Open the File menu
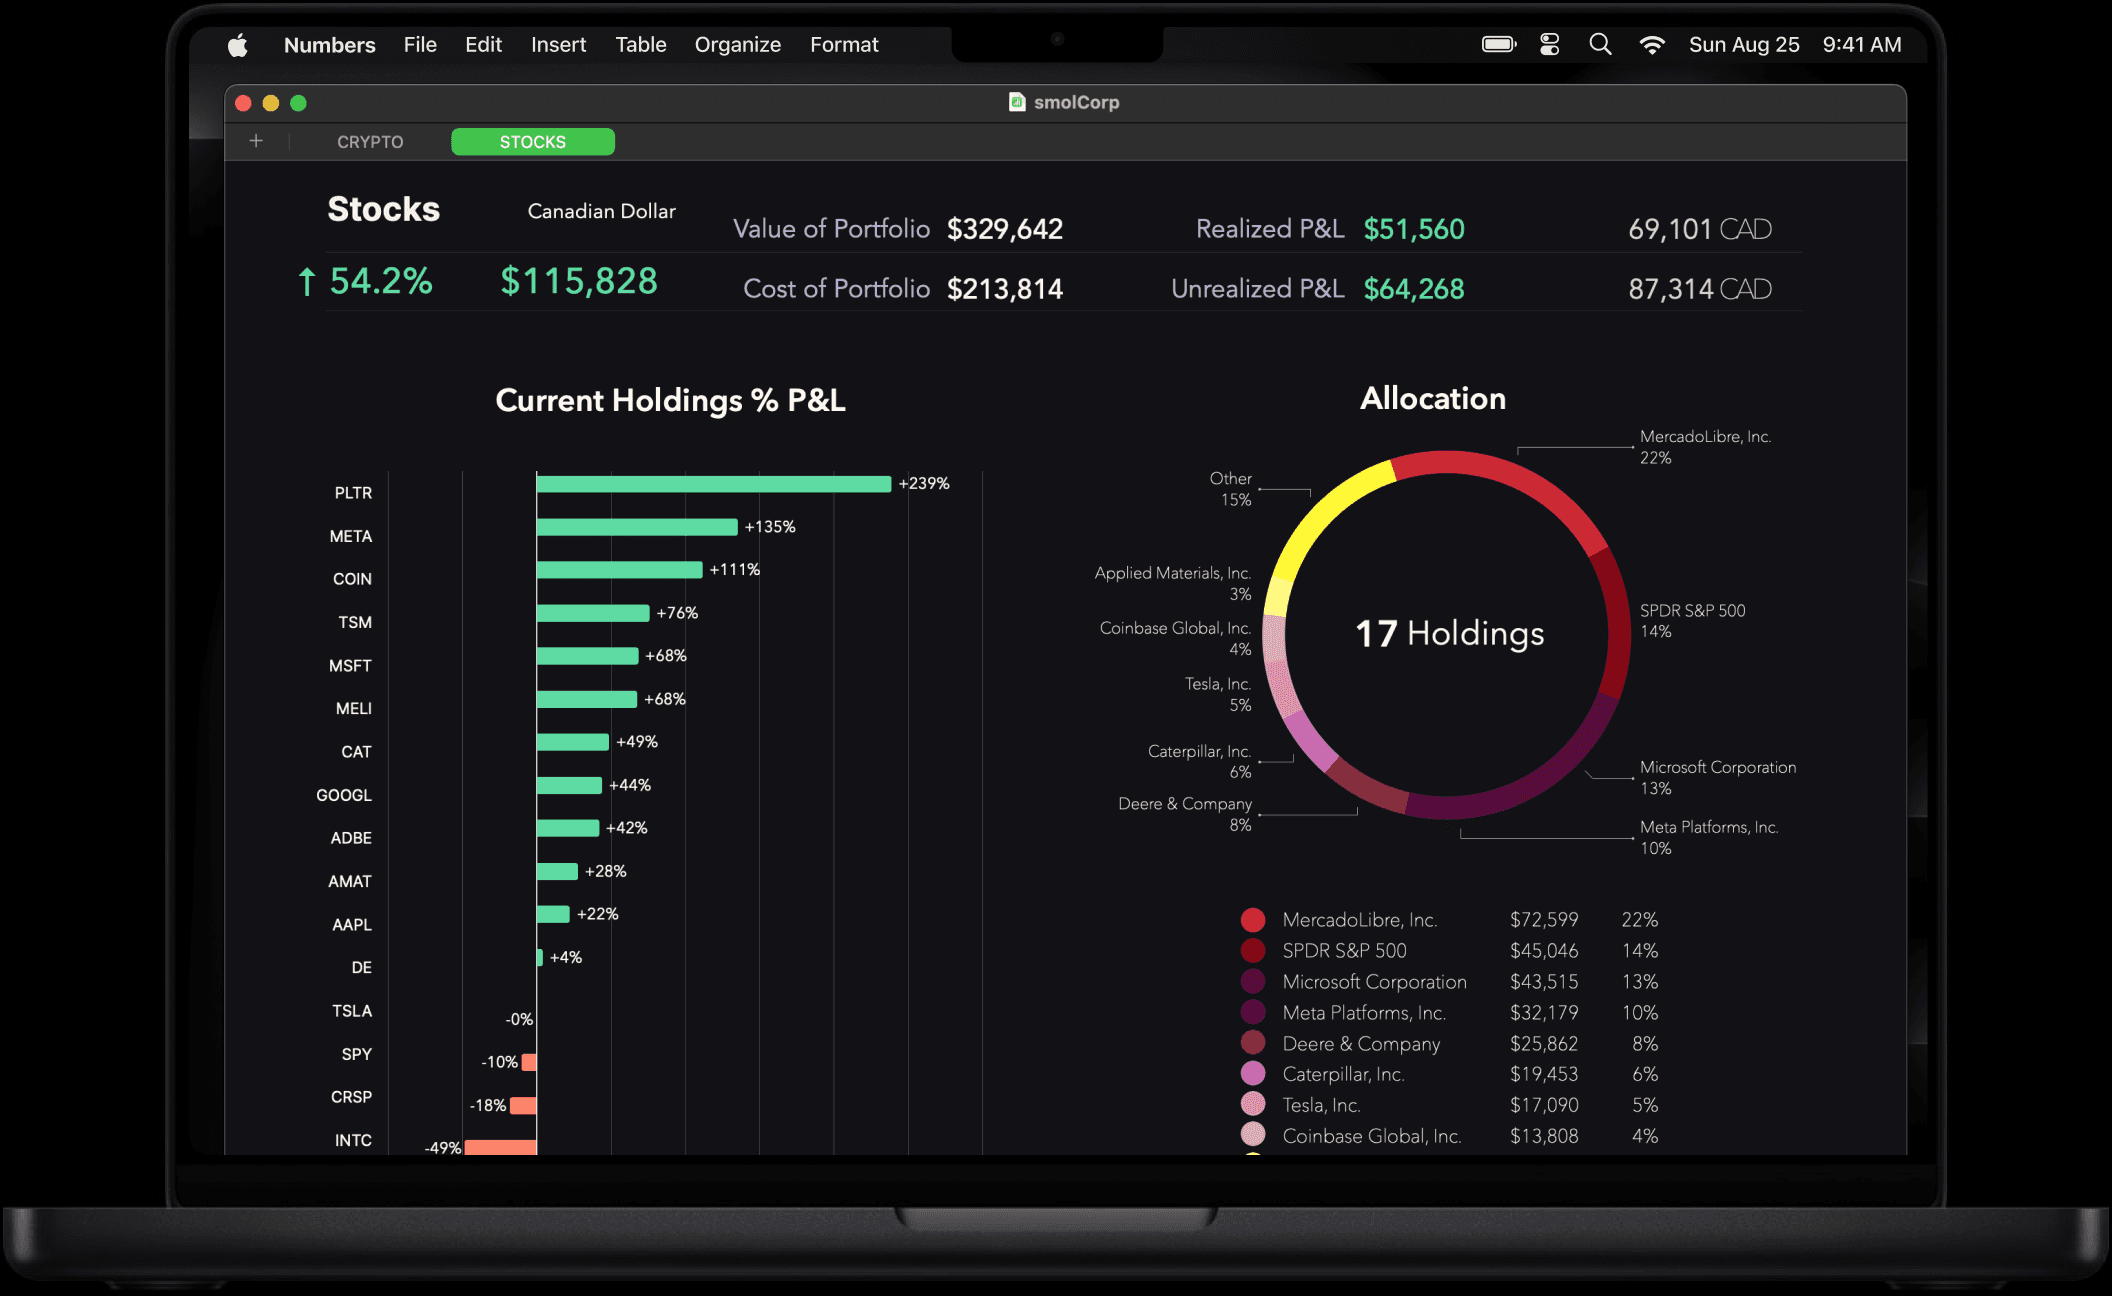 click(420, 45)
